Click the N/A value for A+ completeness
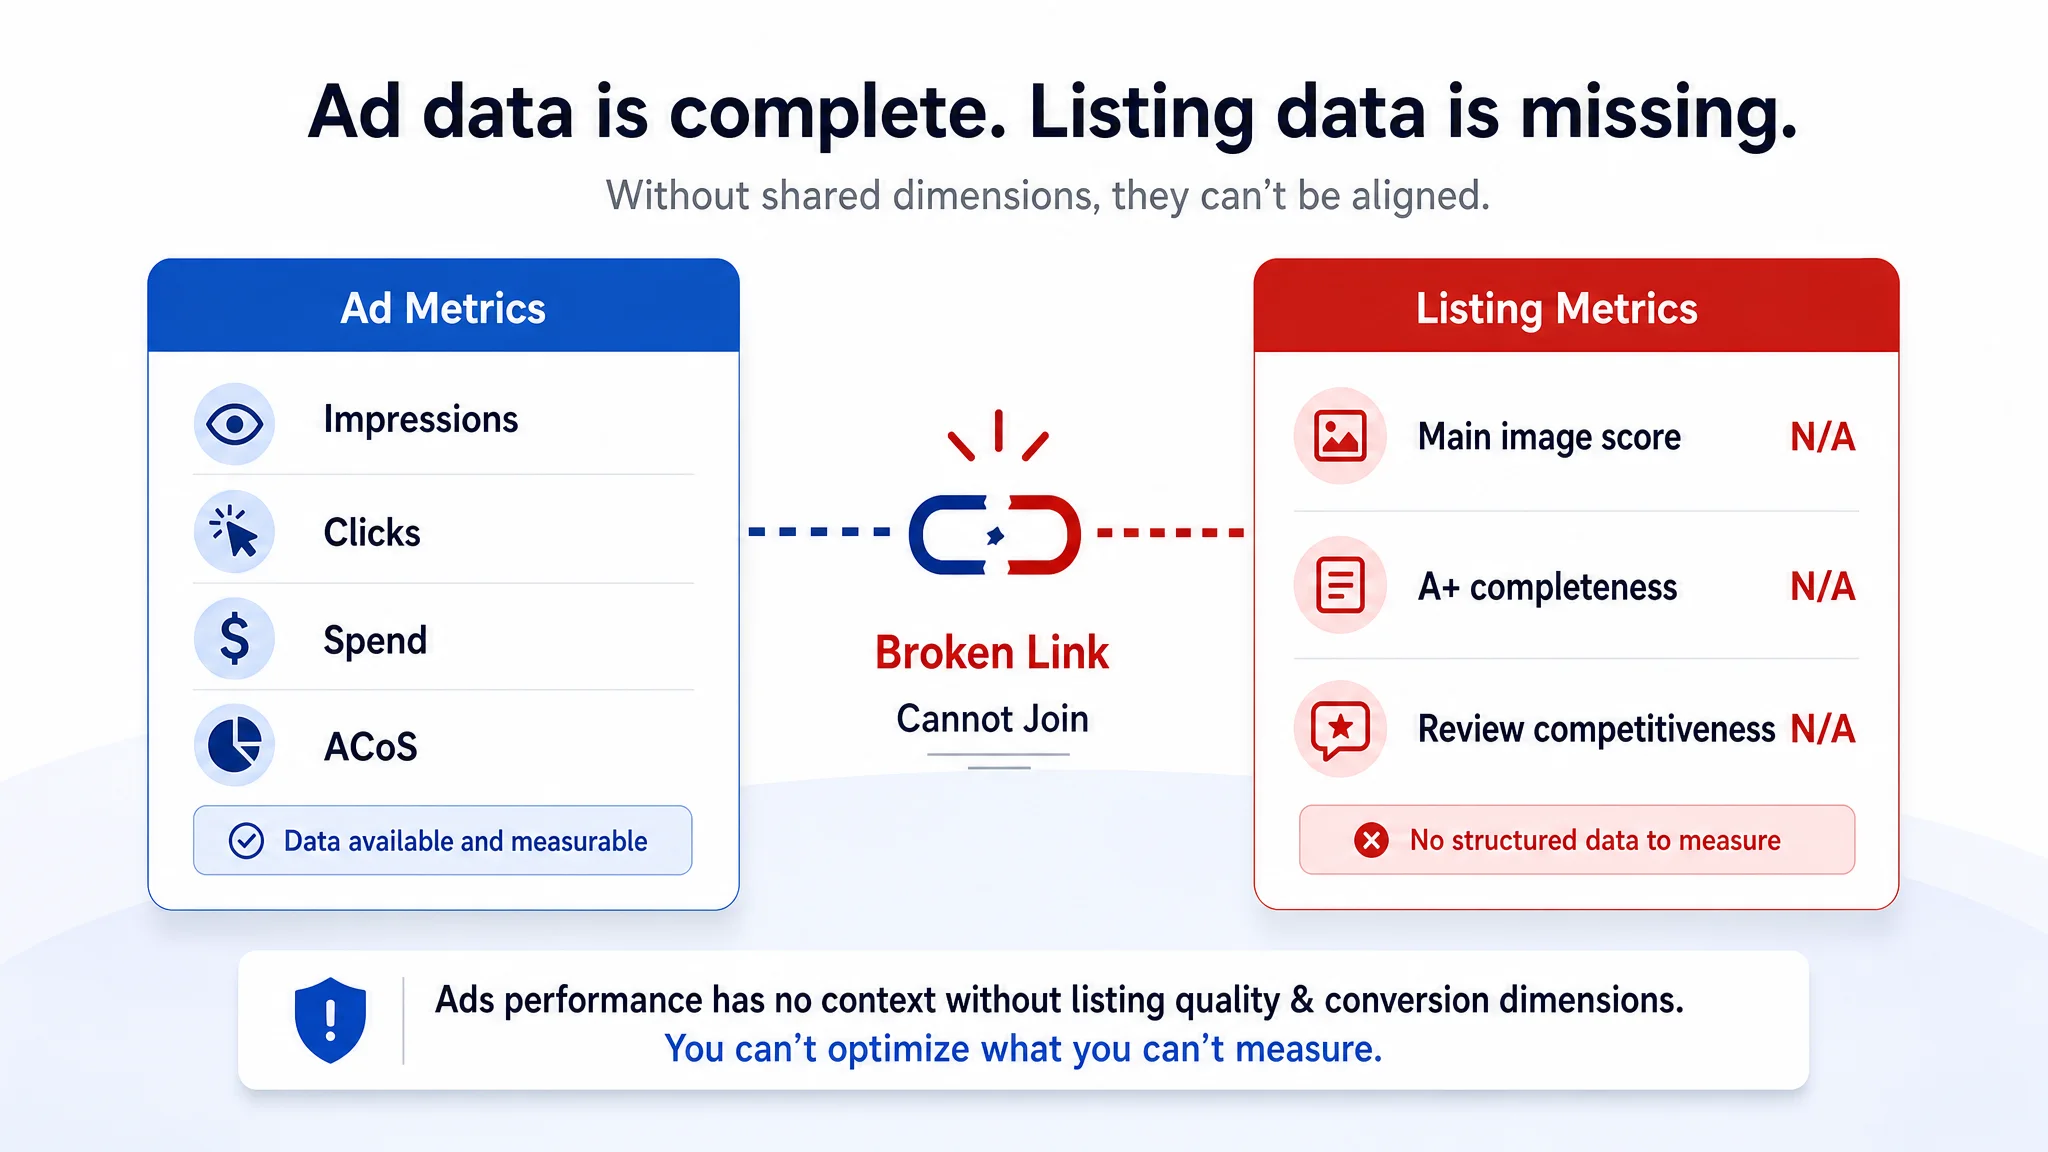This screenshot has width=2048, height=1152. [1822, 586]
